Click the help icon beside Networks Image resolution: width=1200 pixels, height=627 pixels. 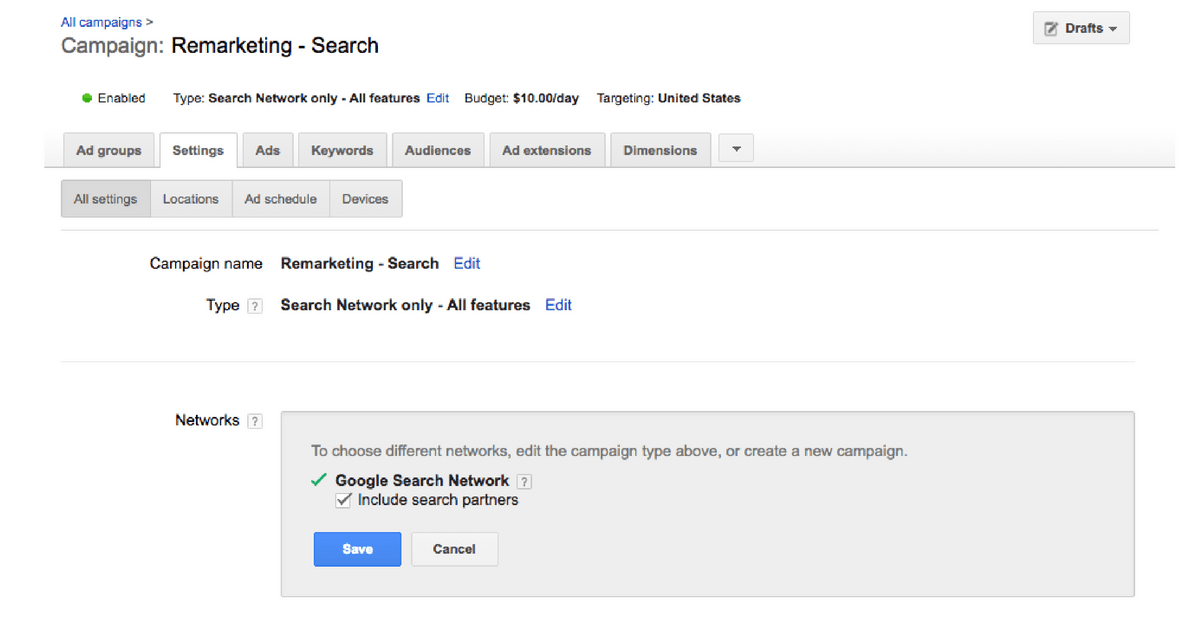coord(255,420)
